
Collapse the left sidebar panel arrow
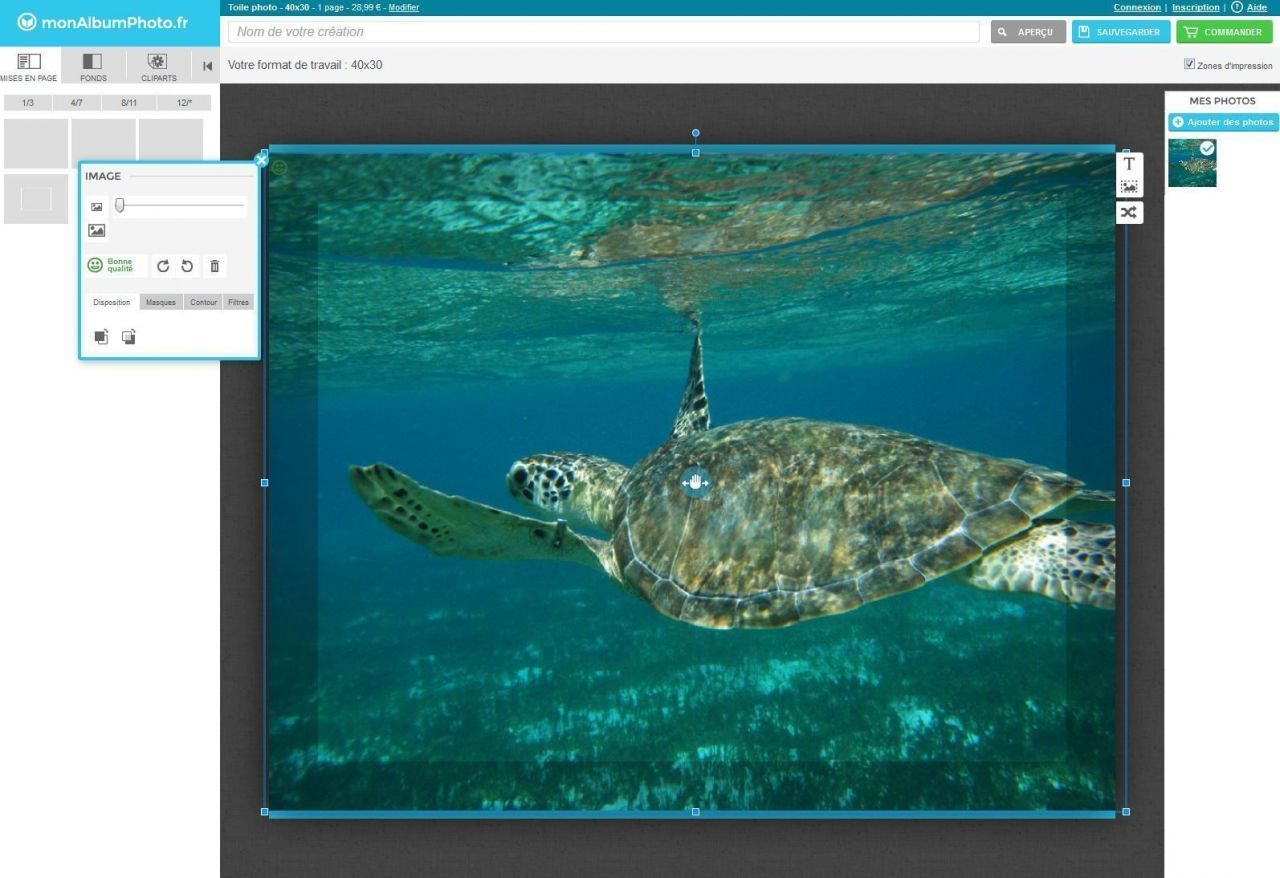207,67
